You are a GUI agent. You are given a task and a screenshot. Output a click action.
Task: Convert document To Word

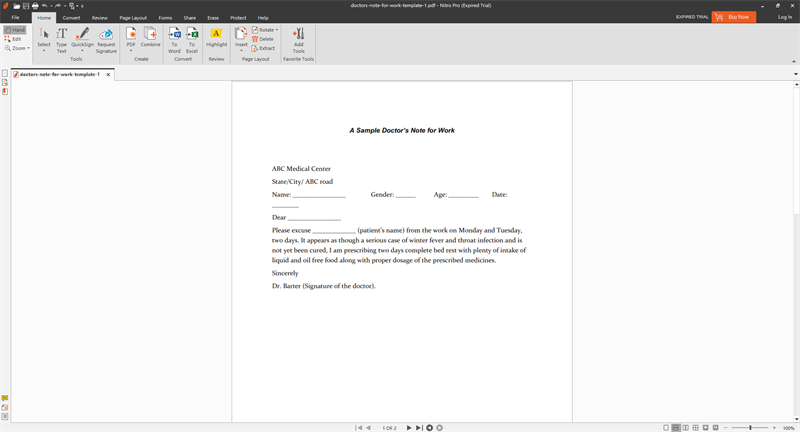174,40
